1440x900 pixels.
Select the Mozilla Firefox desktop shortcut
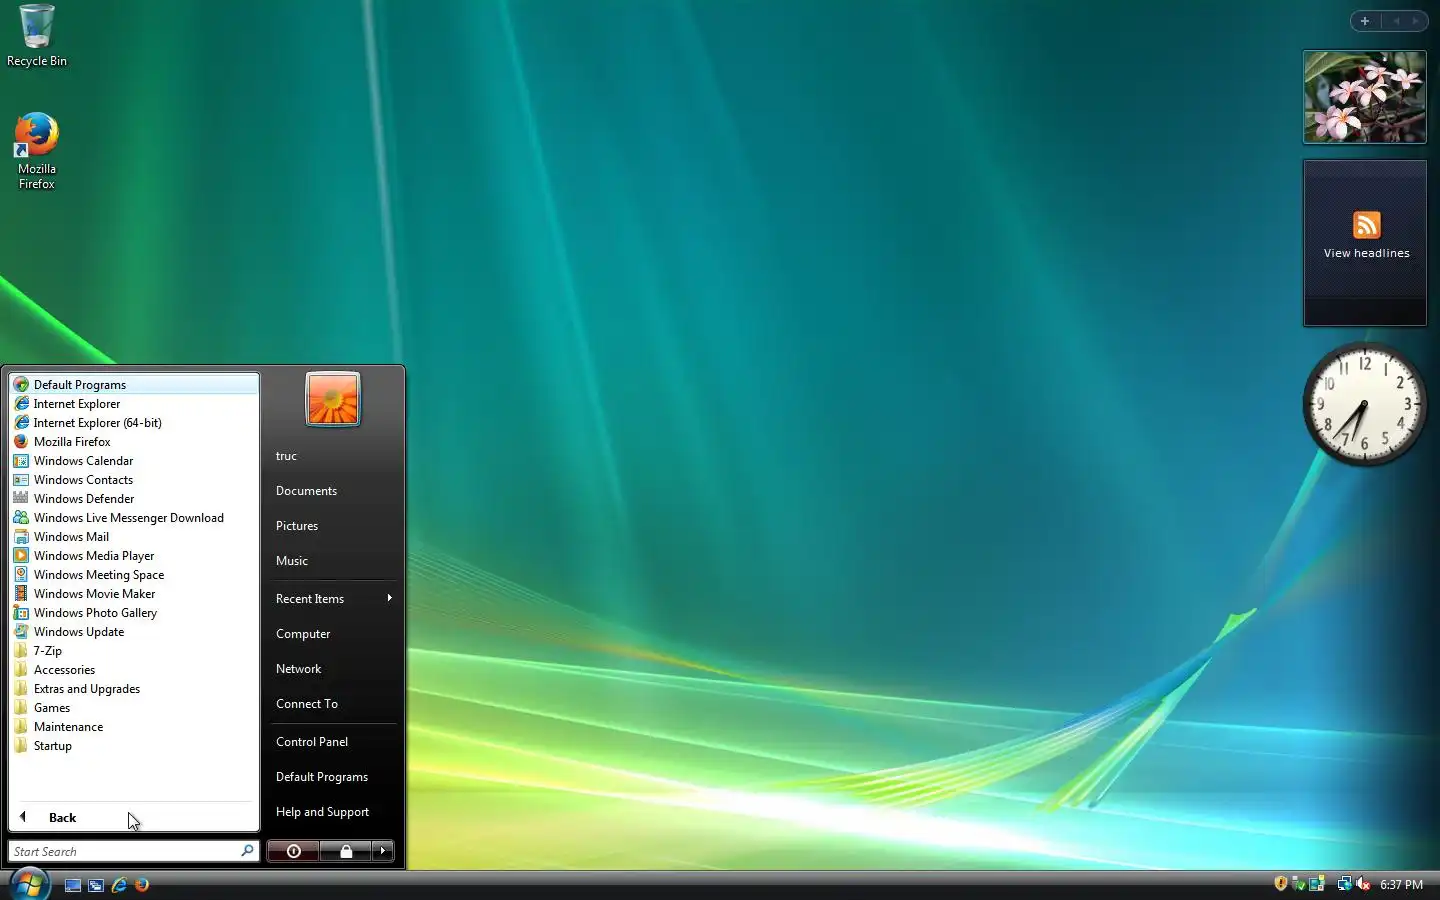(37, 151)
